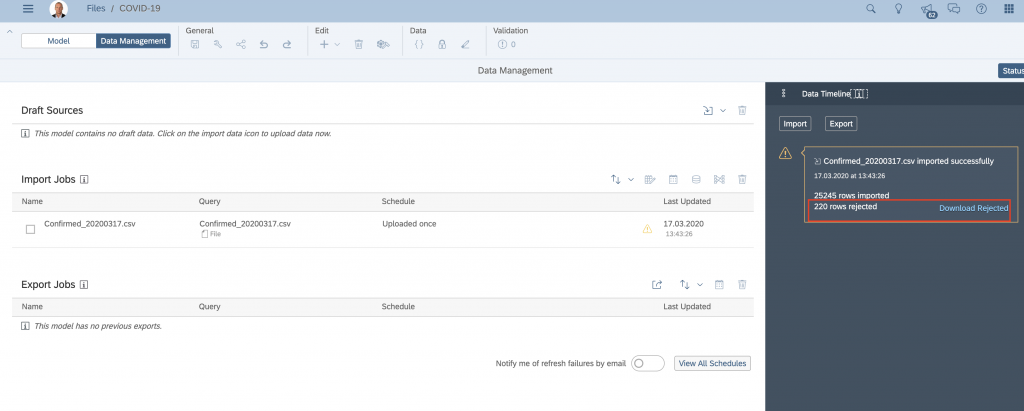The height and width of the screenshot is (411, 1024).
Task: Open the help question mark icon
Action: [981, 8]
